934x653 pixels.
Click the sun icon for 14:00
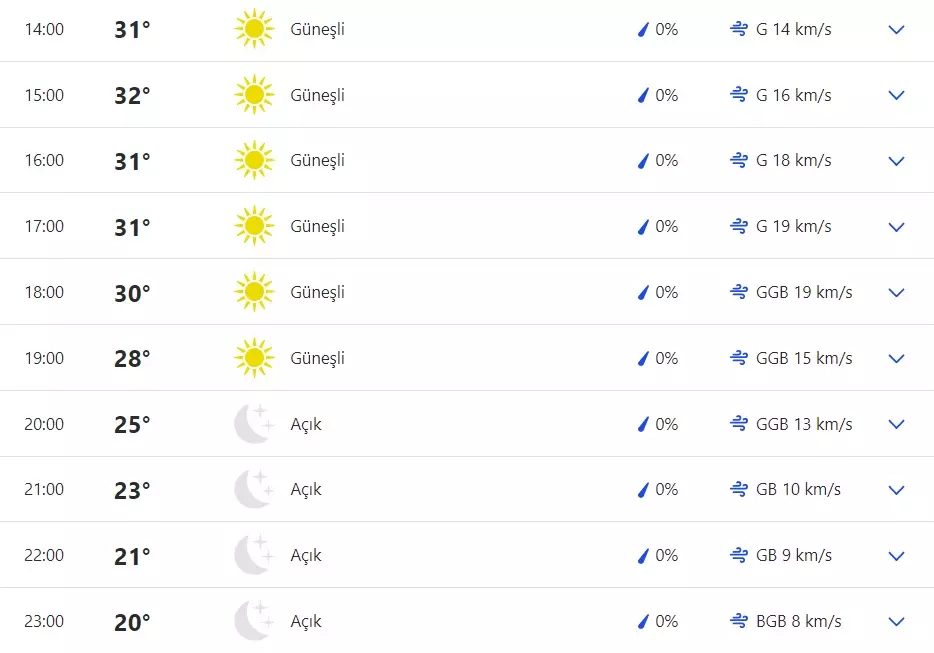[x=254, y=29]
